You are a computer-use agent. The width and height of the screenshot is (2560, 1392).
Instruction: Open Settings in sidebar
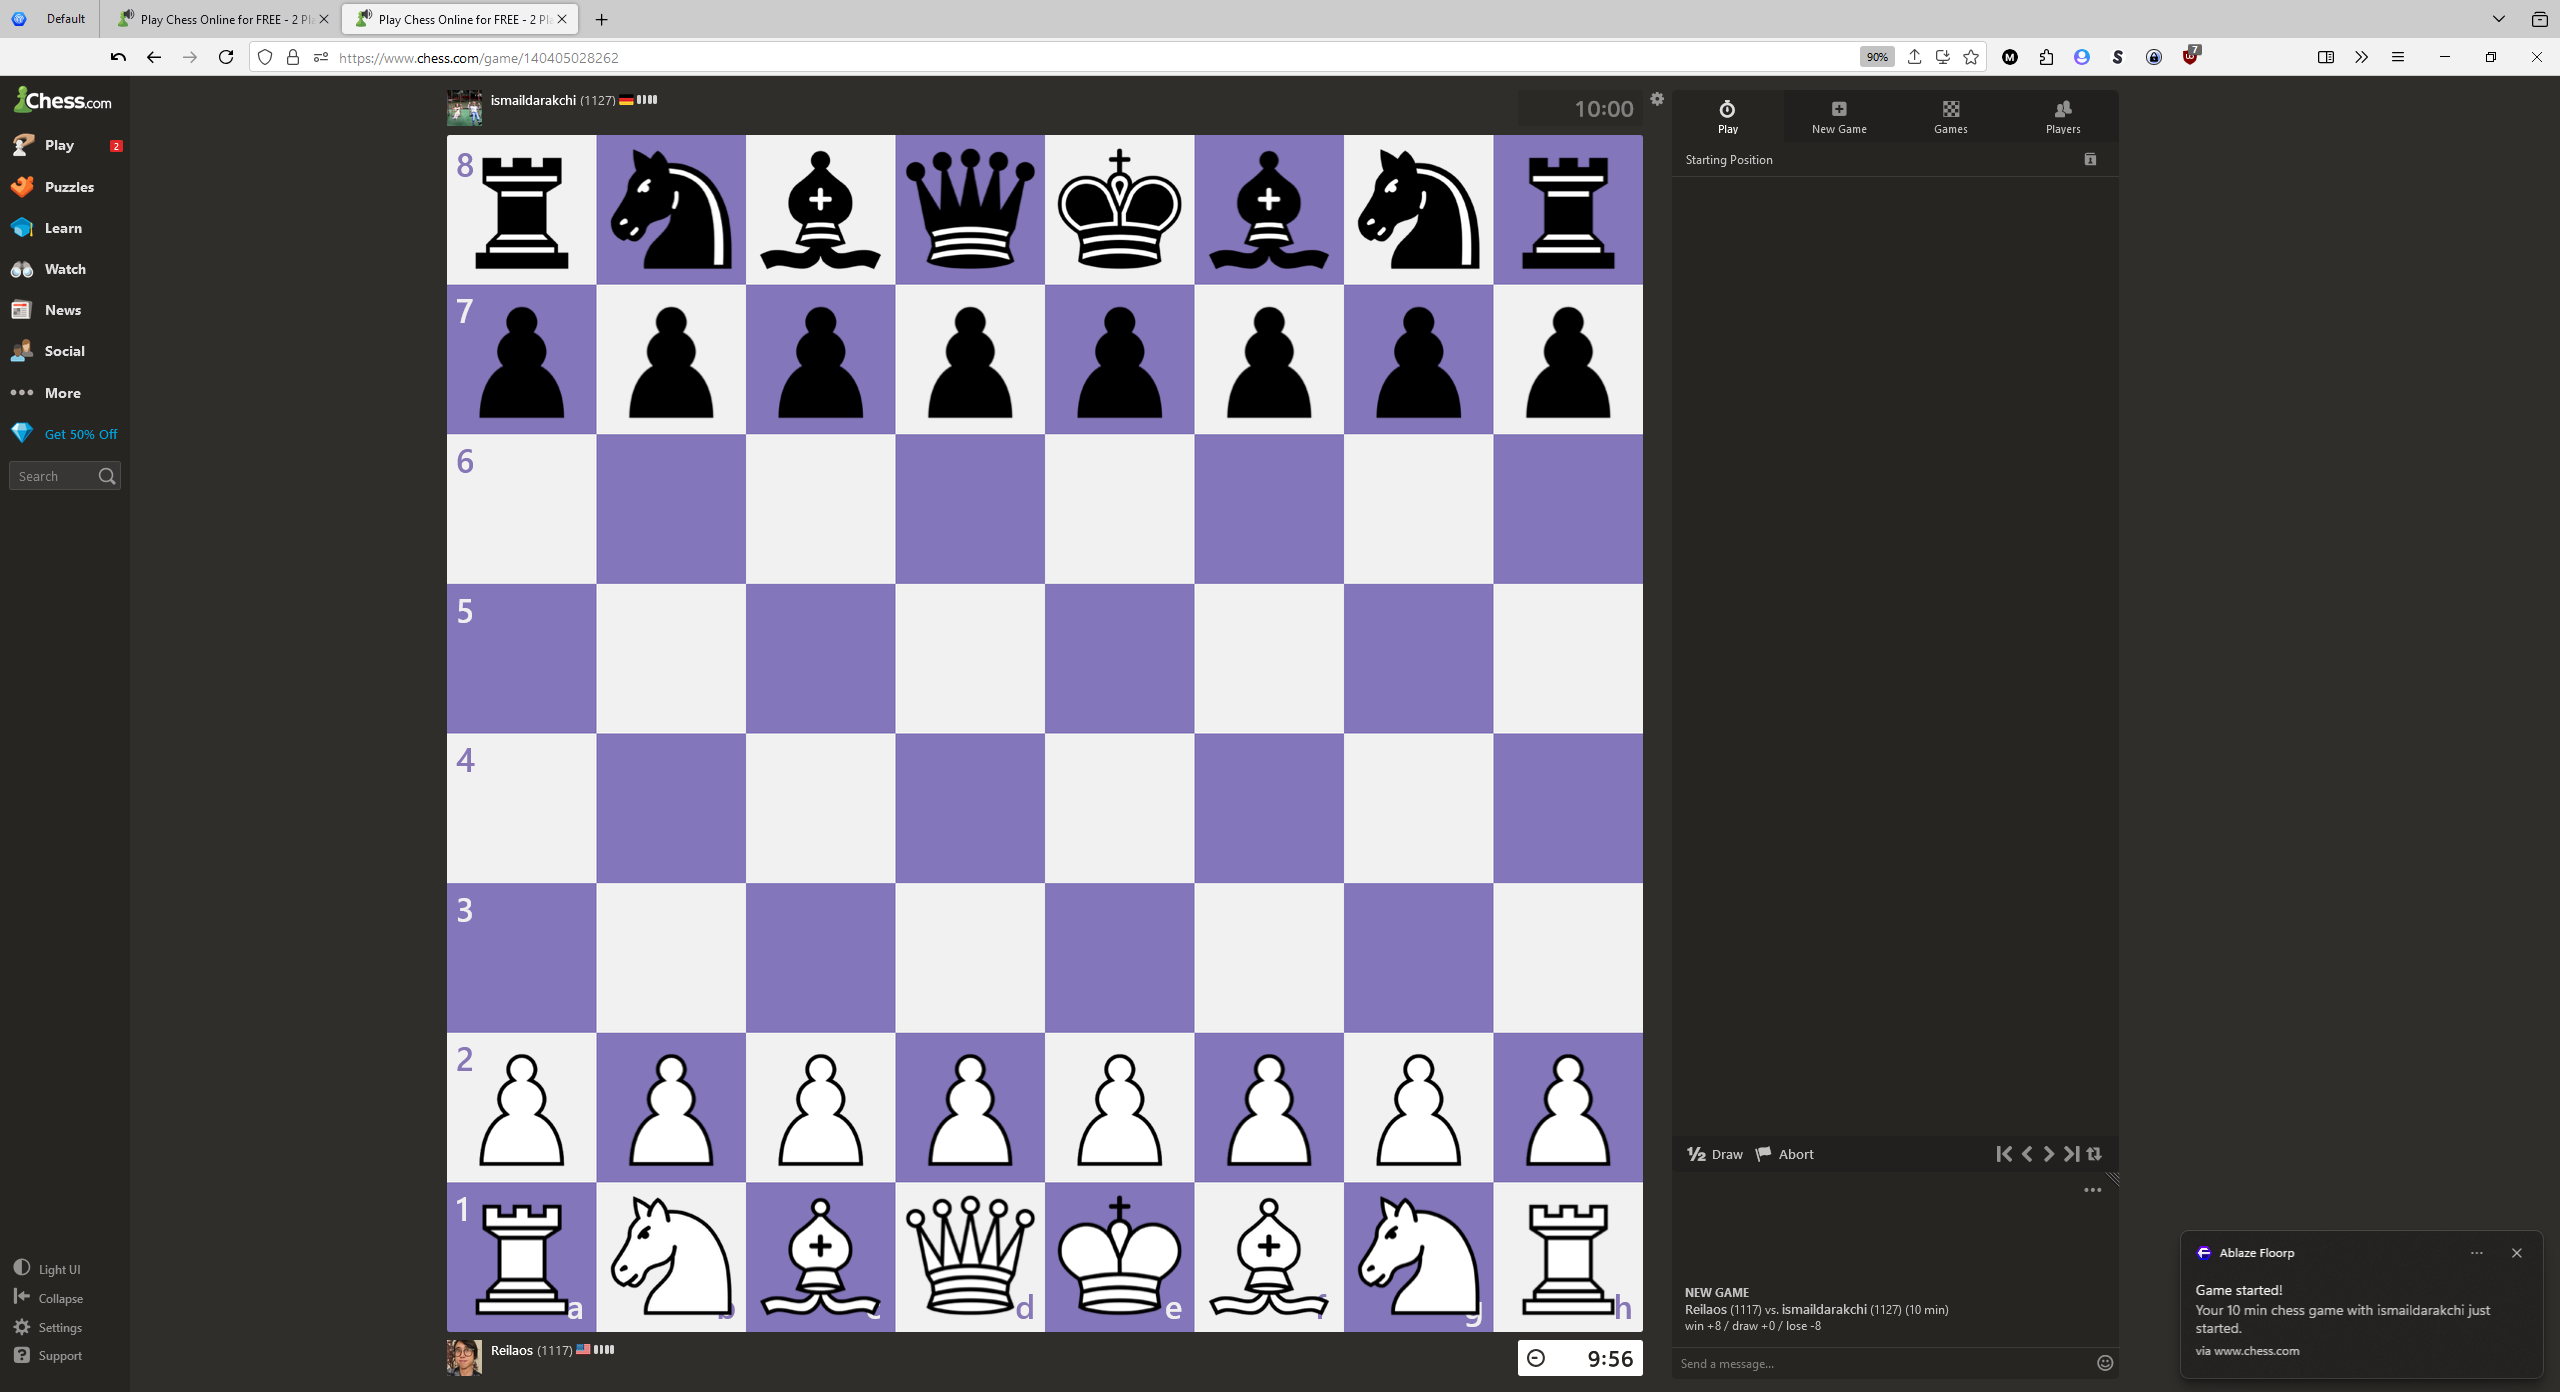(48, 1327)
